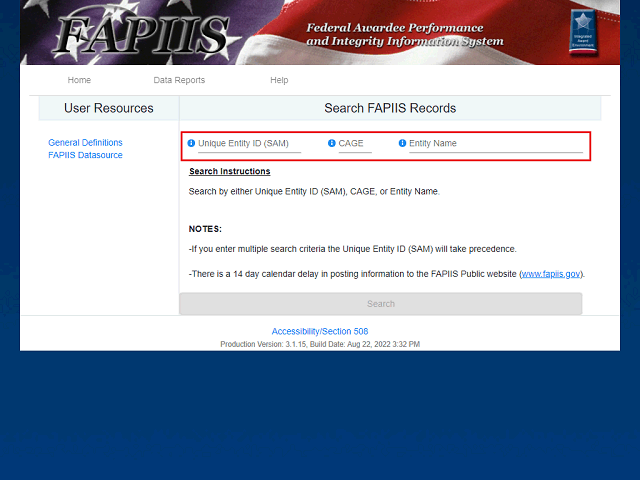Click the Production Version build date text

point(320,344)
